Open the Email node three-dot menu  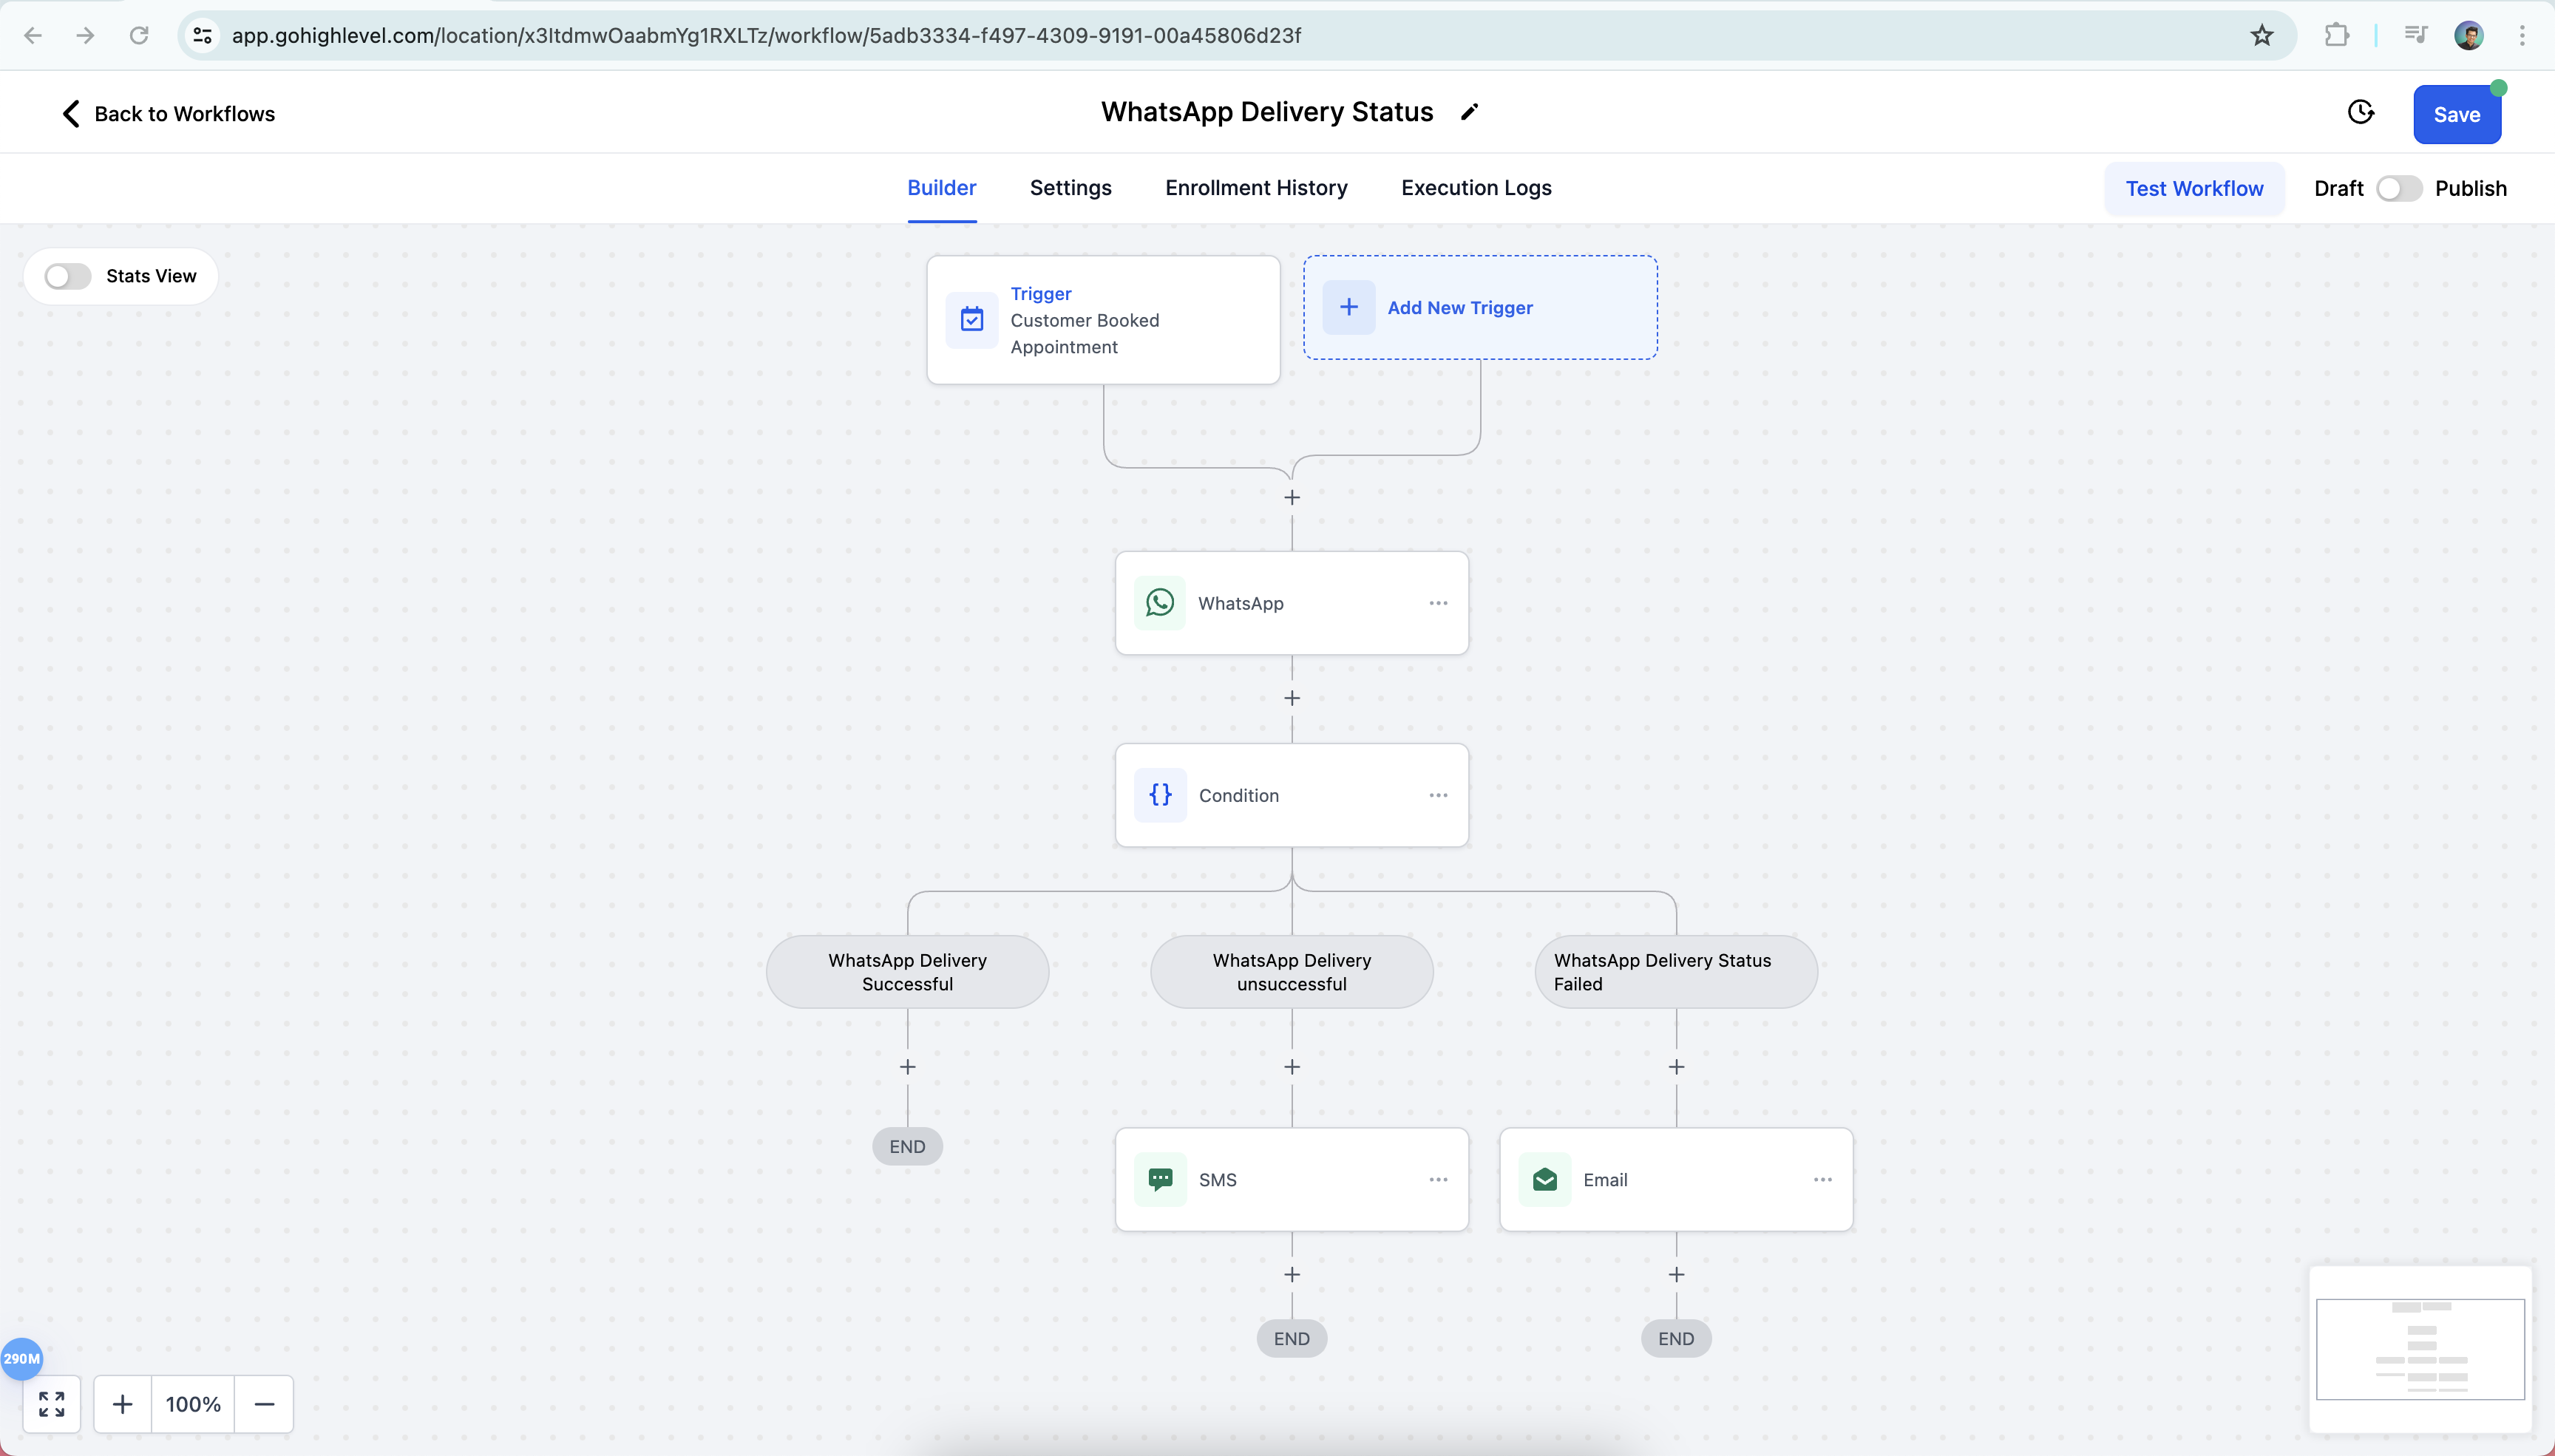pos(1822,1180)
